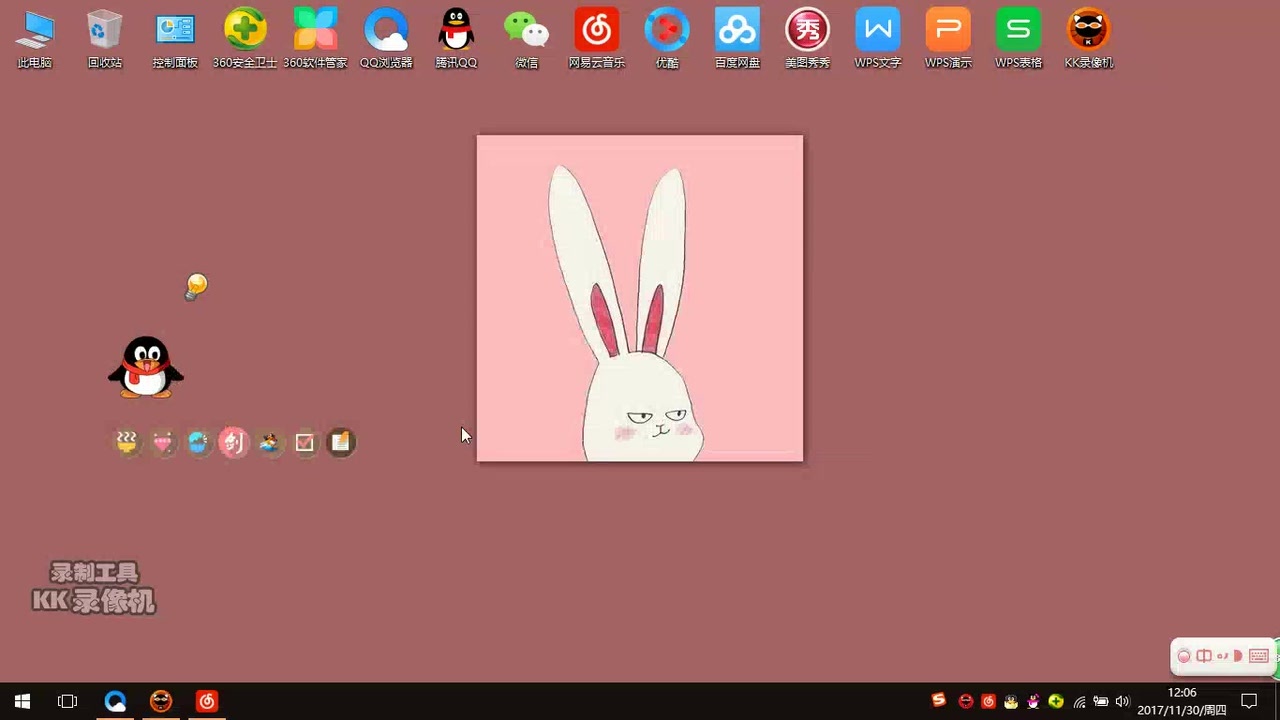Click the blue bathtub wash icon

click(x=198, y=442)
